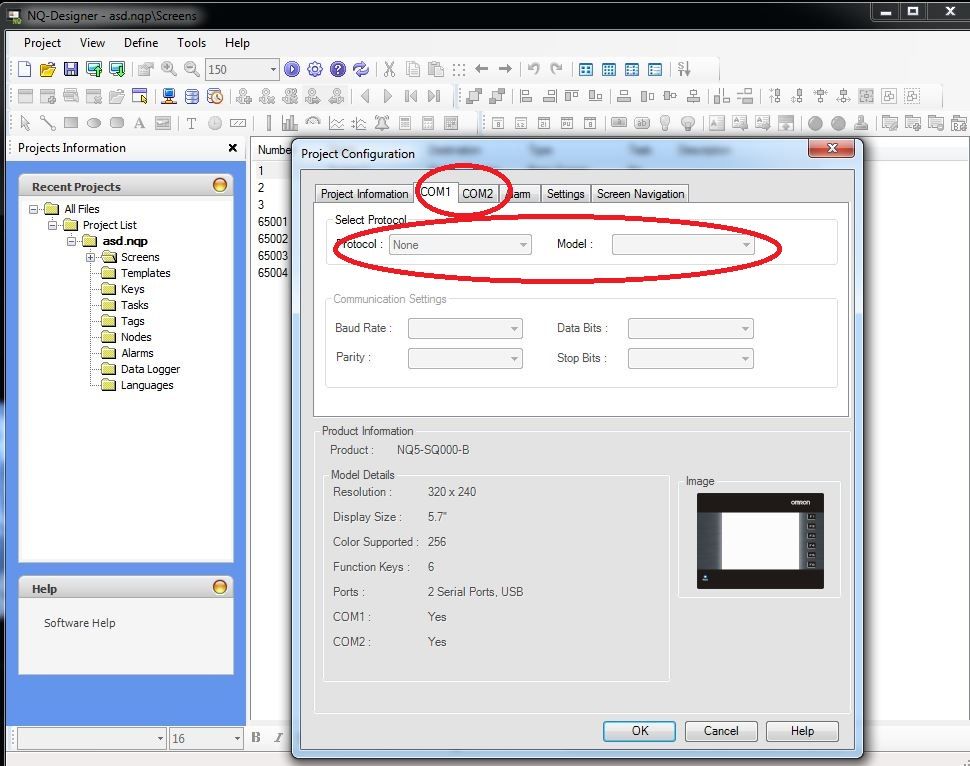
Task: Select the trend line chart tool icon
Action: click(336, 123)
